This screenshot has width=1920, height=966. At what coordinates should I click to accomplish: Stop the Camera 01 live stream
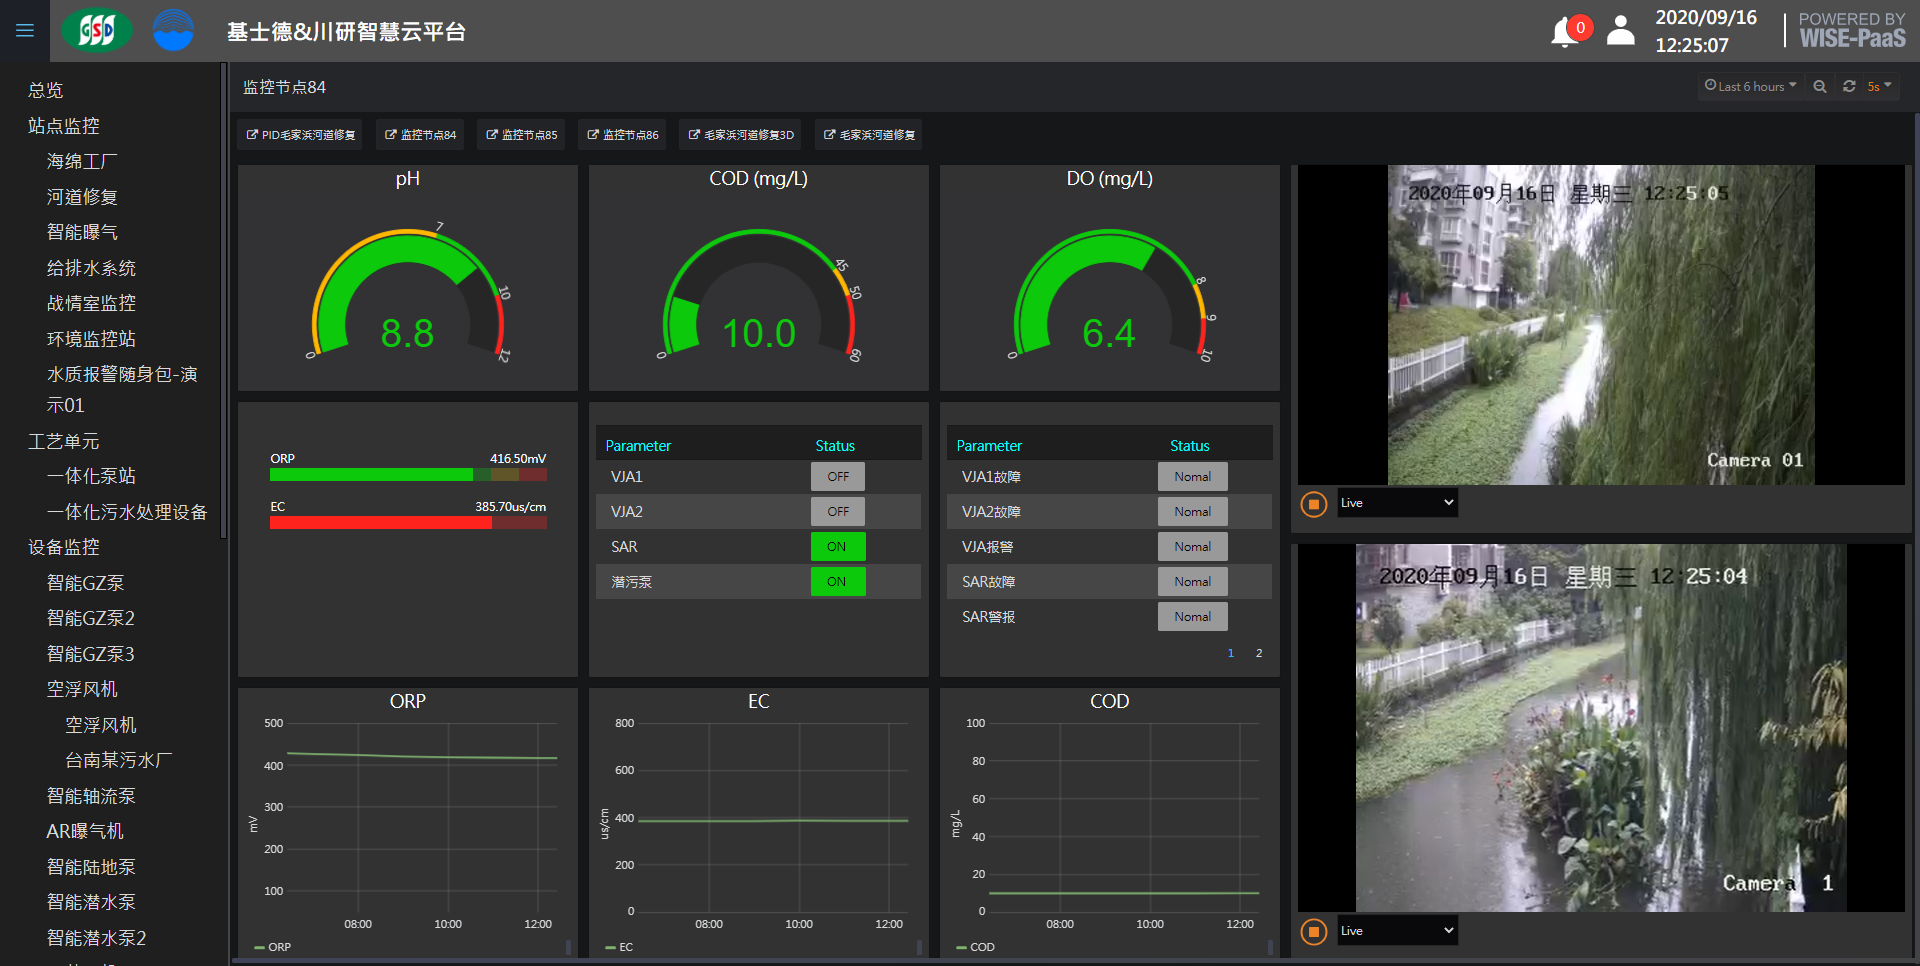1313,504
